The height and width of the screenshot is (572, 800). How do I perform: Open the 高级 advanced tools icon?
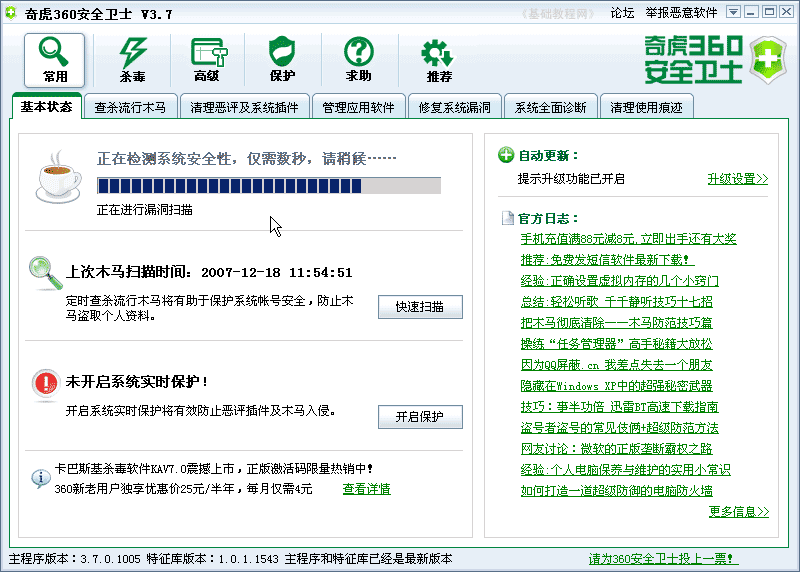click(x=208, y=60)
